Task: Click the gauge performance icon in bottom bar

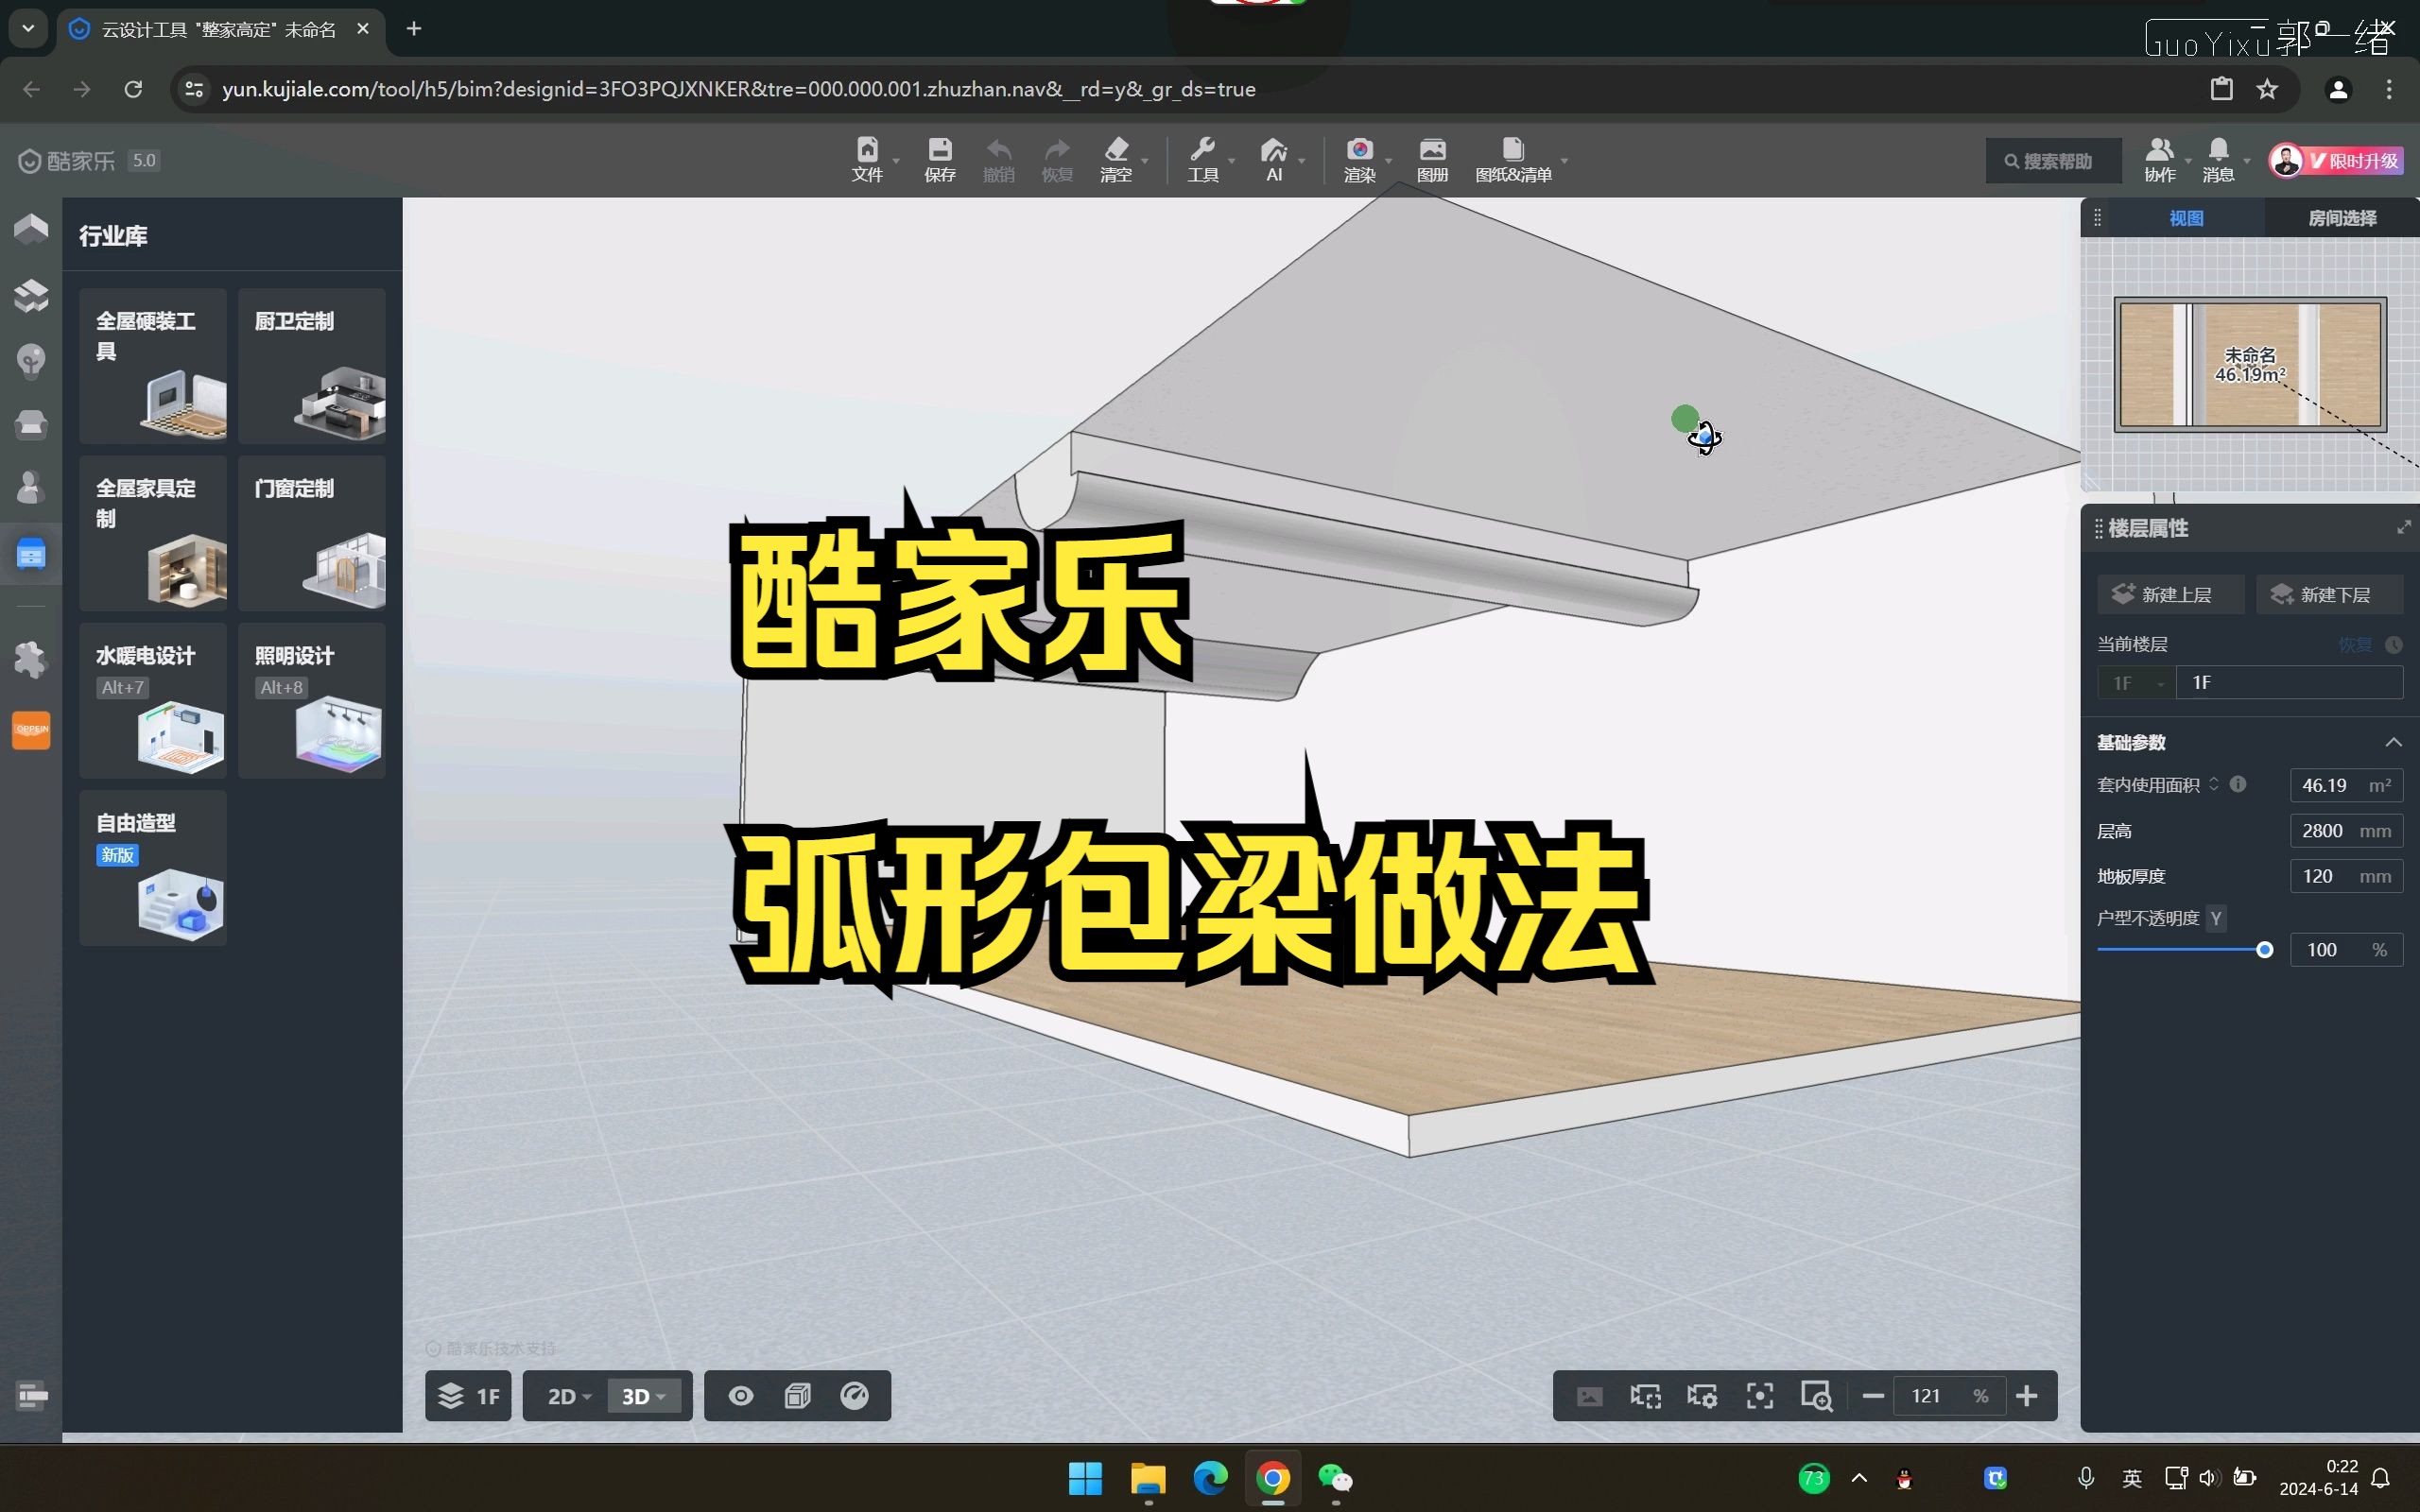Action: 854,1396
